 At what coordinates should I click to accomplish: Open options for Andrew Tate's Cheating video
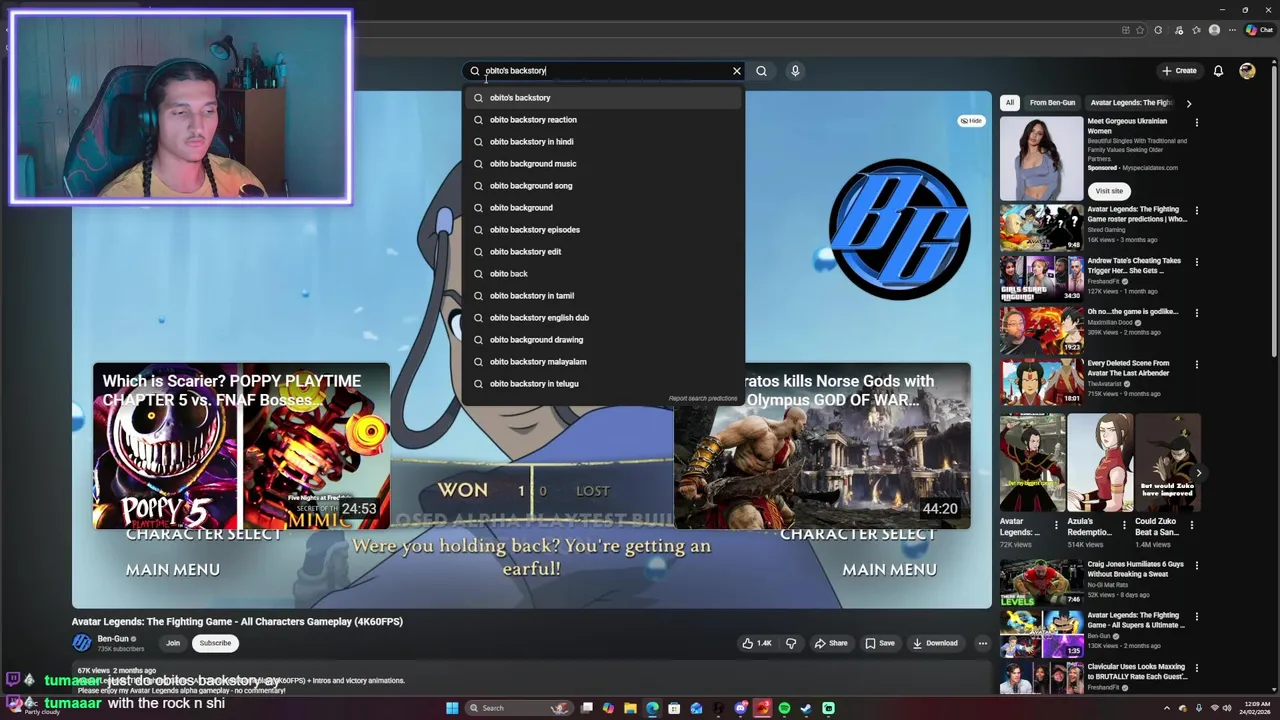click(x=1196, y=262)
